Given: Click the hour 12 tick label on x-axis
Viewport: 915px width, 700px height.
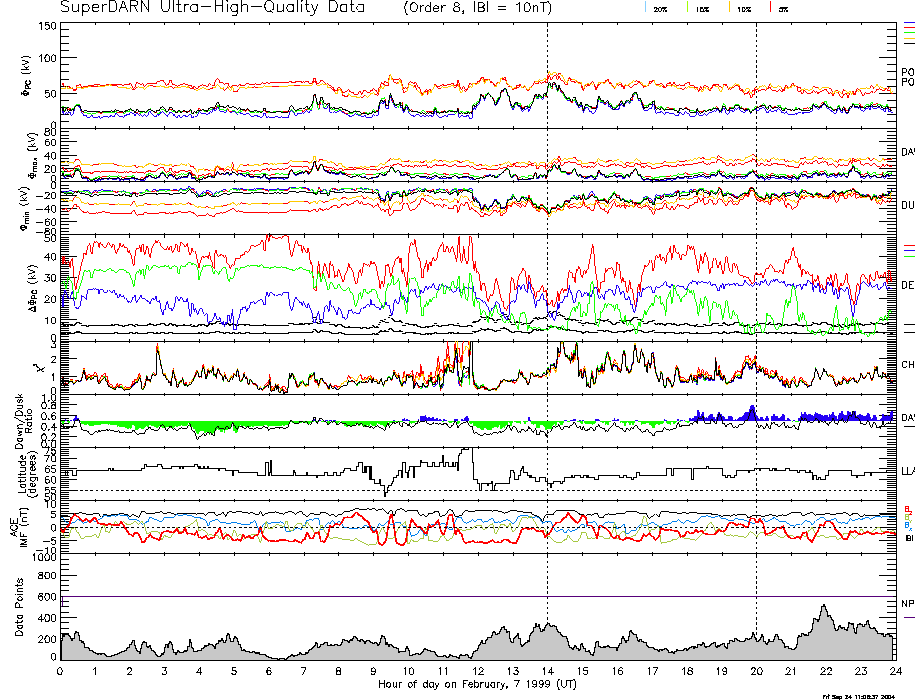Looking at the screenshot, I should tap(478, 670).
